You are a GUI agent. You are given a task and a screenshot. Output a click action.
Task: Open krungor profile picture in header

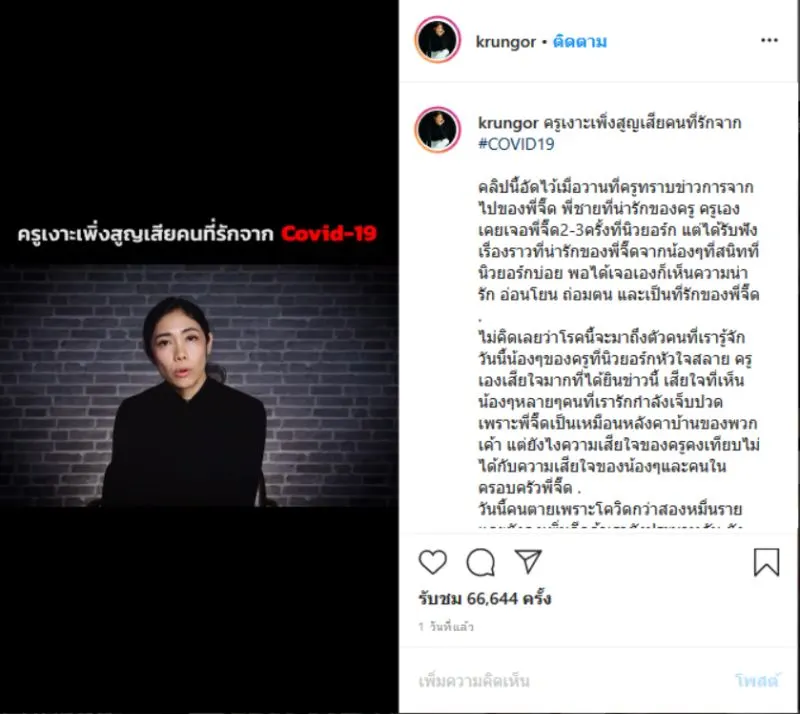[x=438, y=40]
